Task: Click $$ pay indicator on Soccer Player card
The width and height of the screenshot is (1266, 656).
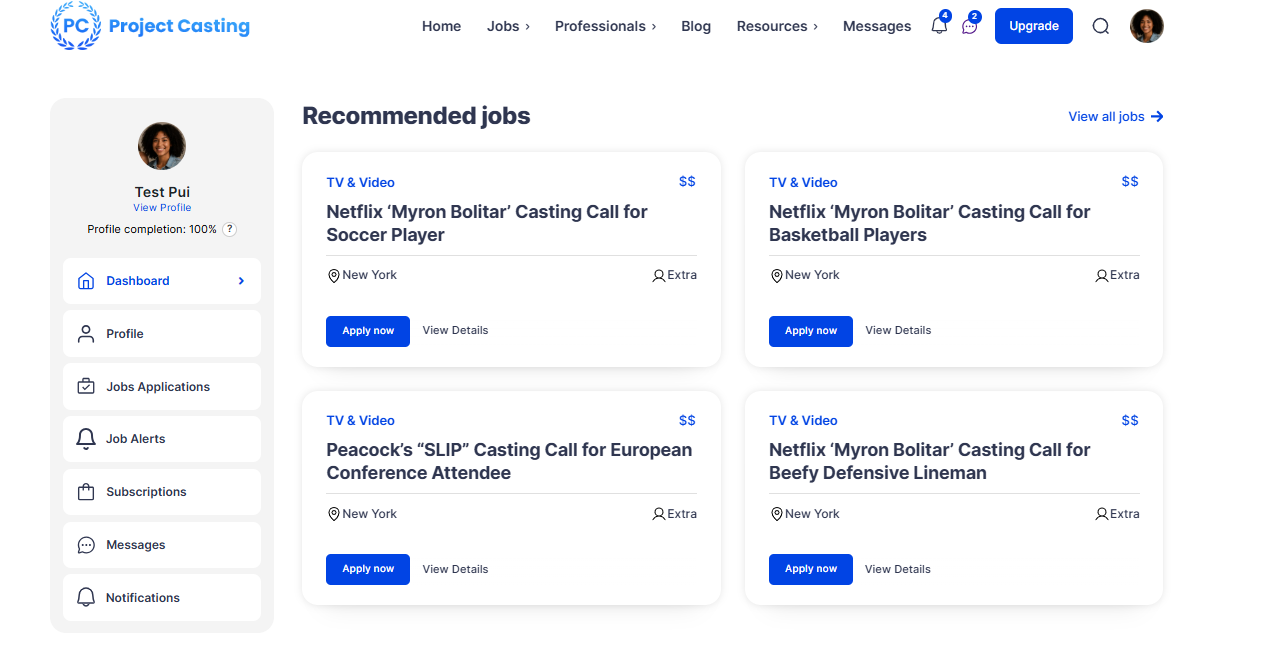Action: tap(687, 181)
